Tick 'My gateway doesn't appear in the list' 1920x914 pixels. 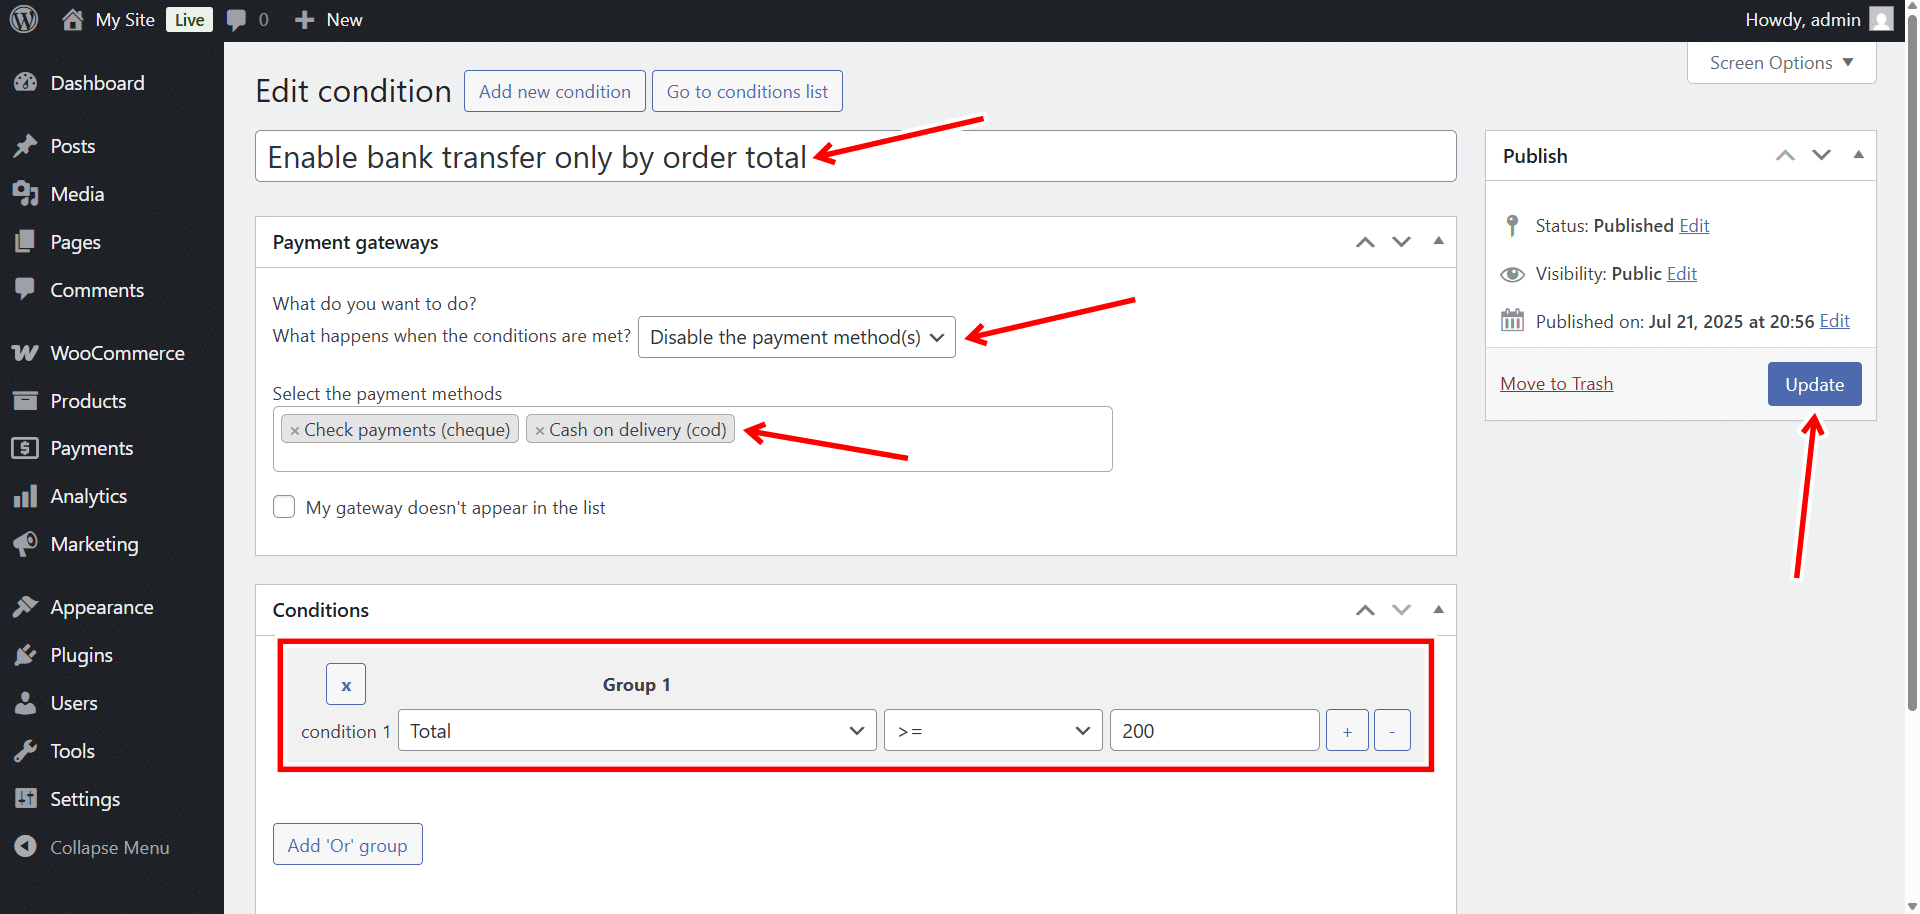coord(284,507)
